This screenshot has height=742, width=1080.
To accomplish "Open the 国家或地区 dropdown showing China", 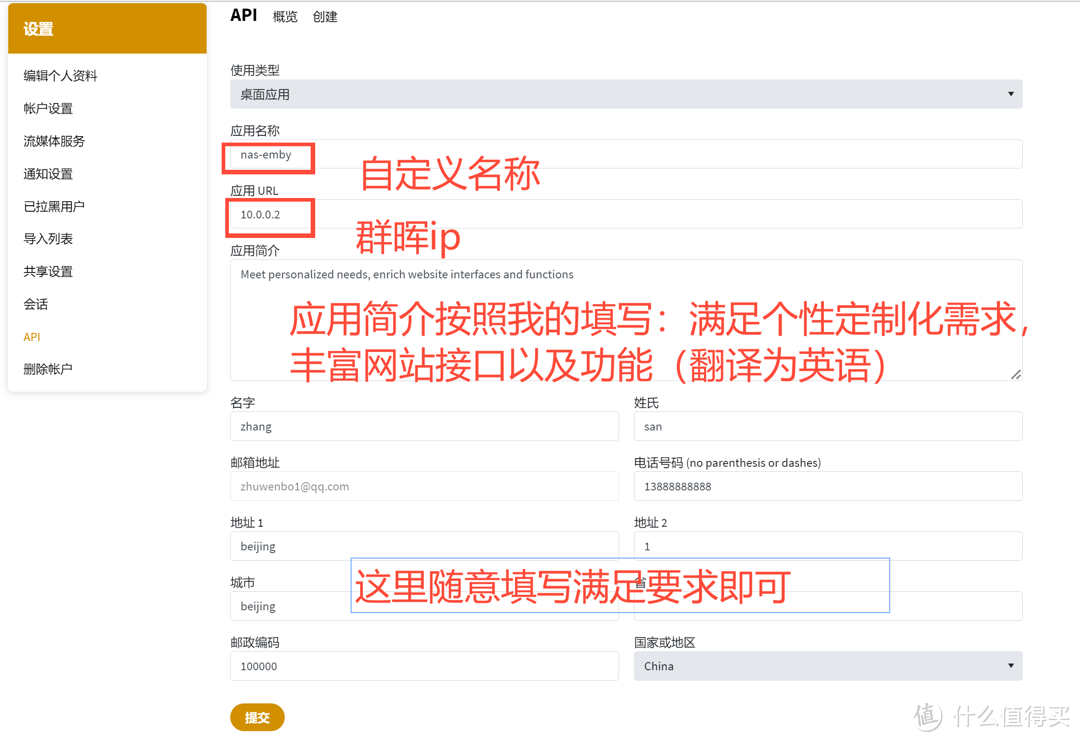I will tap(828, 665).
